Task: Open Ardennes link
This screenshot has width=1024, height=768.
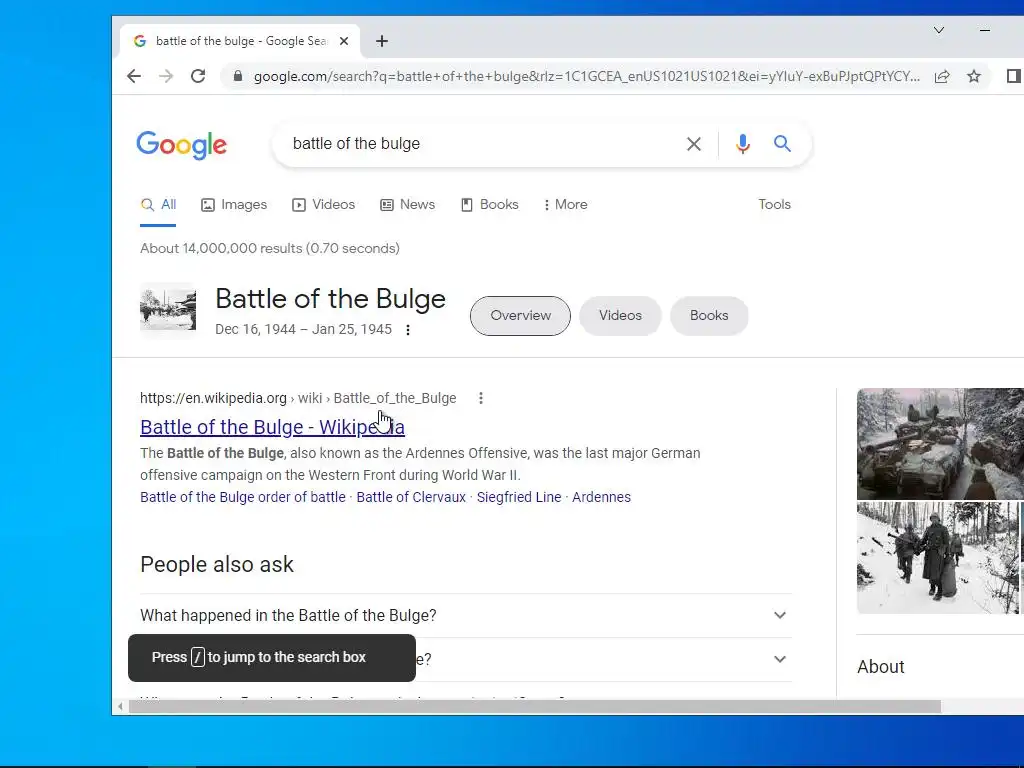Action: pyautogui.click(x=601, y=497)
